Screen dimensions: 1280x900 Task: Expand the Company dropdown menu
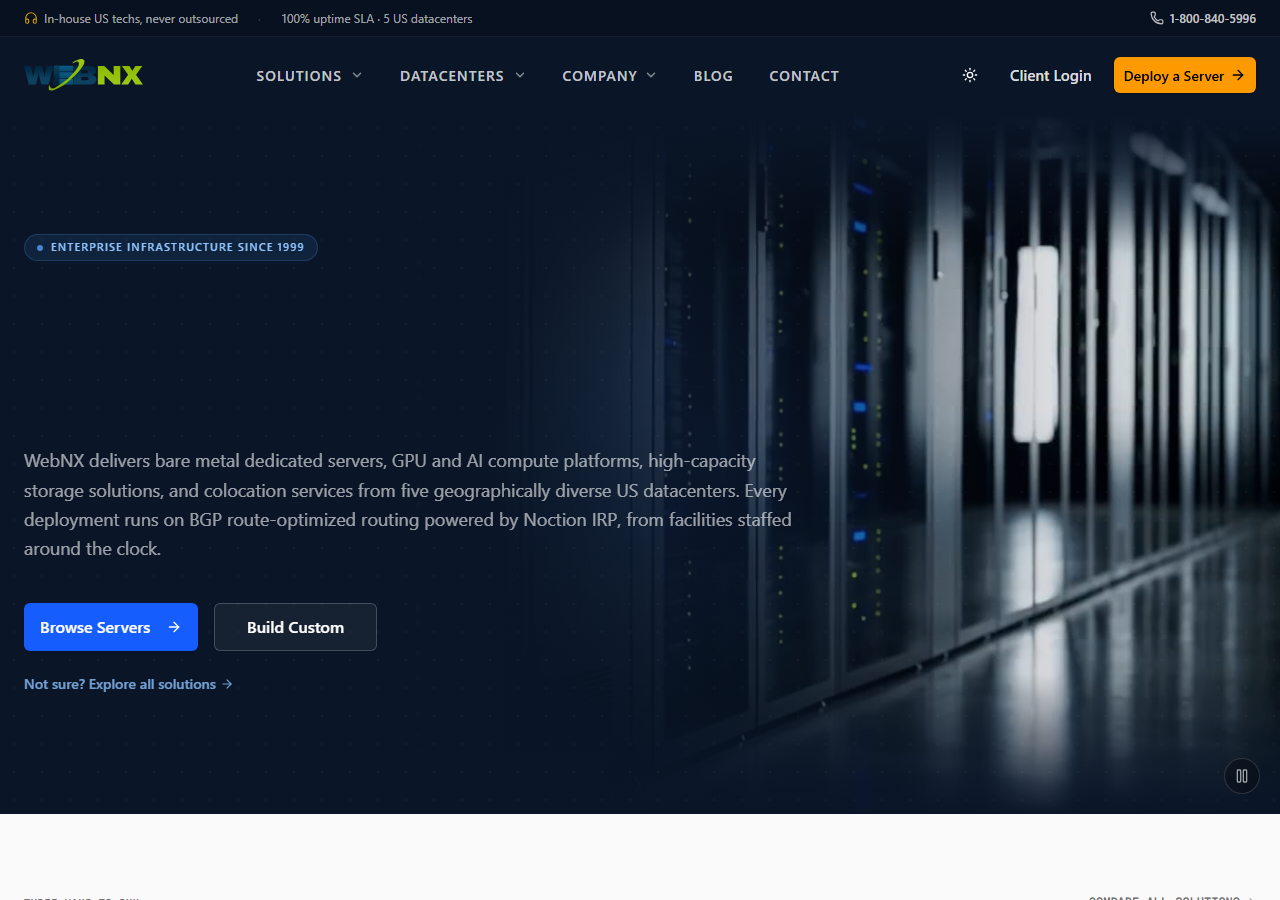[x=609, y=76]
